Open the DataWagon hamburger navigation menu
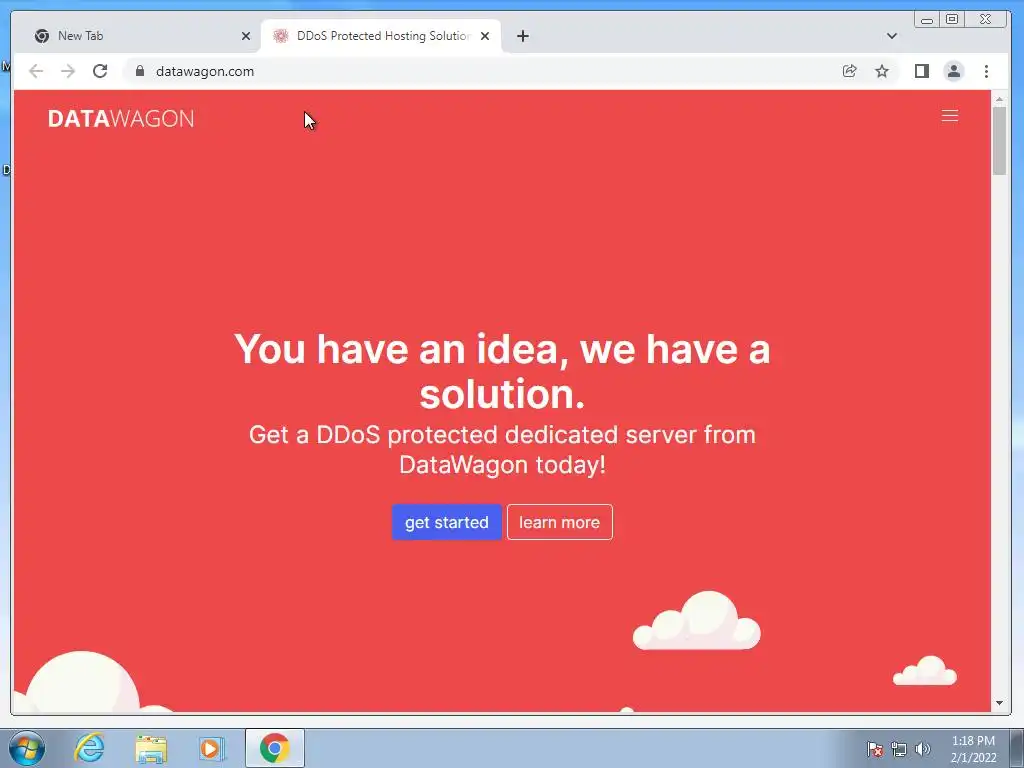The image size is (1024, 768). pyautogui.click(x=950, y=116)
